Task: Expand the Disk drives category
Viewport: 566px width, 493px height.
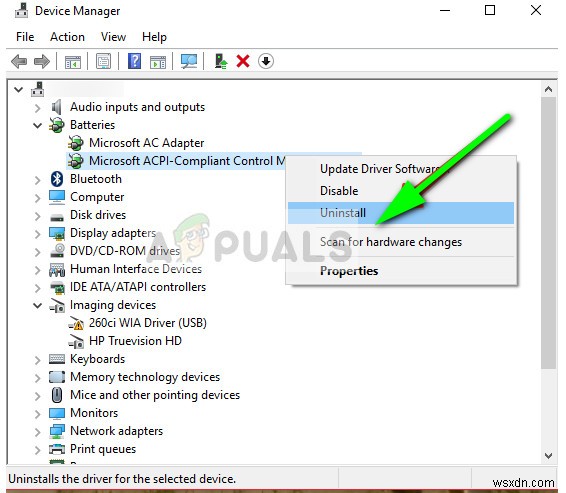Action: (x=38, y=216)
